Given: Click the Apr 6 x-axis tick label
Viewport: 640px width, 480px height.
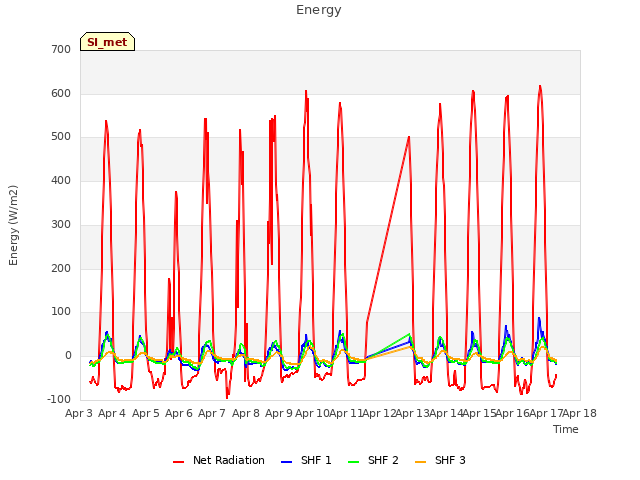Looking at the screenshot, I should 179,413.
